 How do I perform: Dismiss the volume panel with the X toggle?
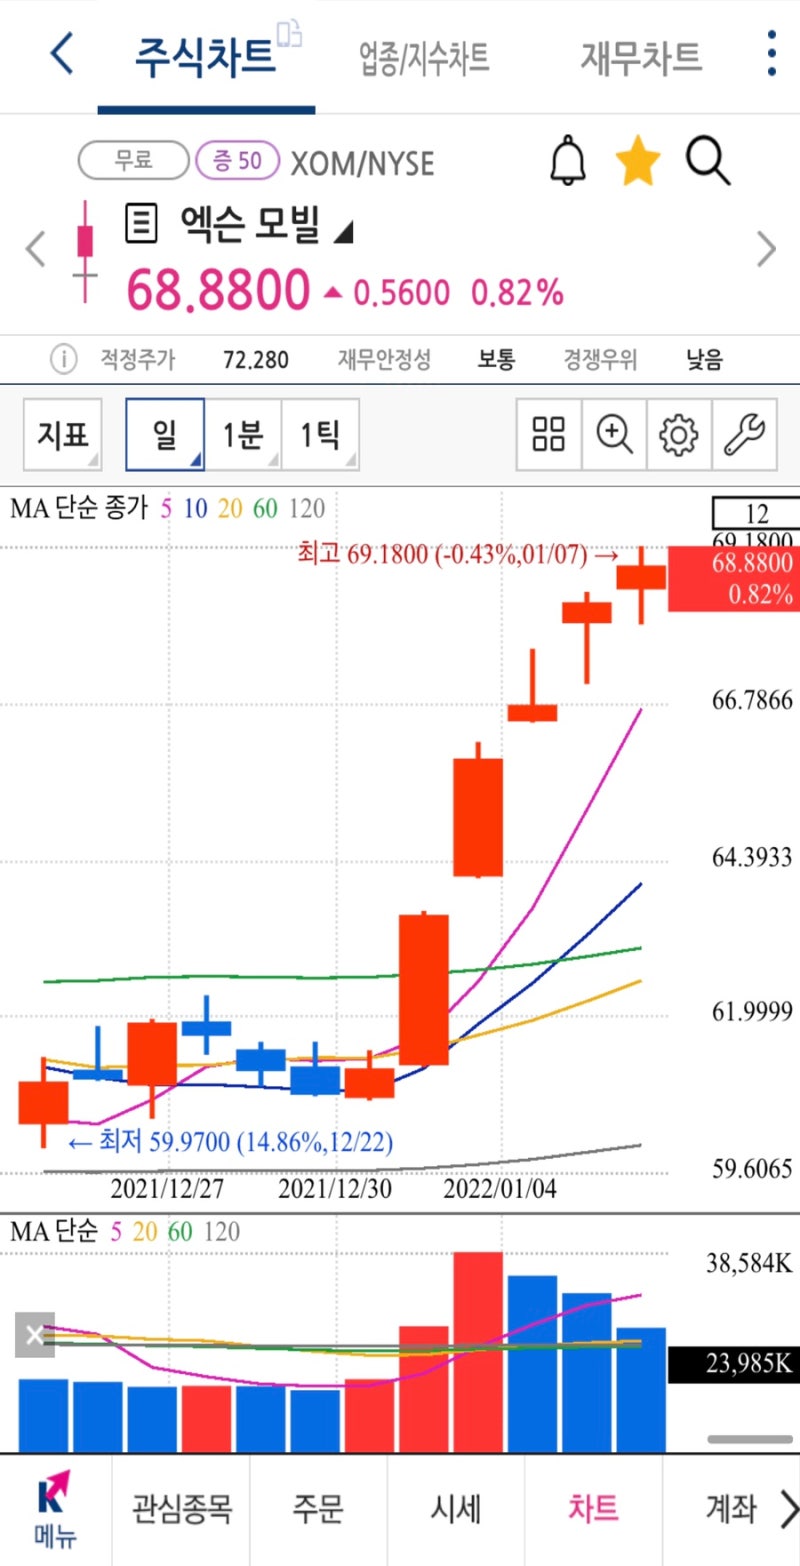[x=35, y=1335]
